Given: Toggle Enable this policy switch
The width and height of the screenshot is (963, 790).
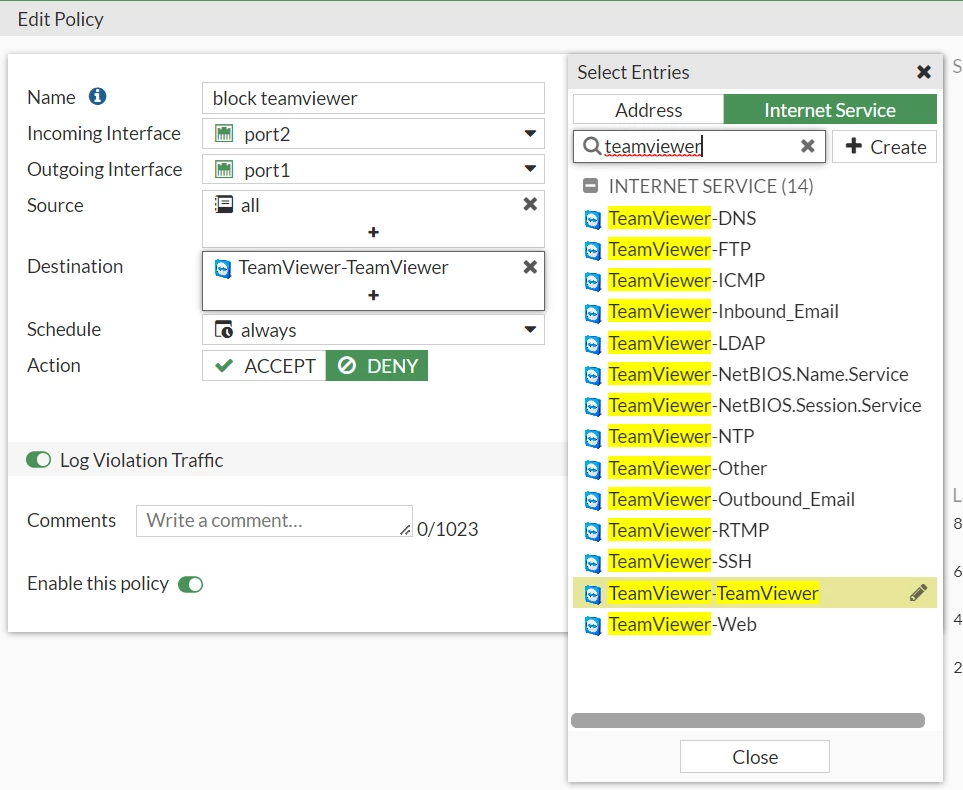Looking at the screenshot, I should [x=190, y=584].
